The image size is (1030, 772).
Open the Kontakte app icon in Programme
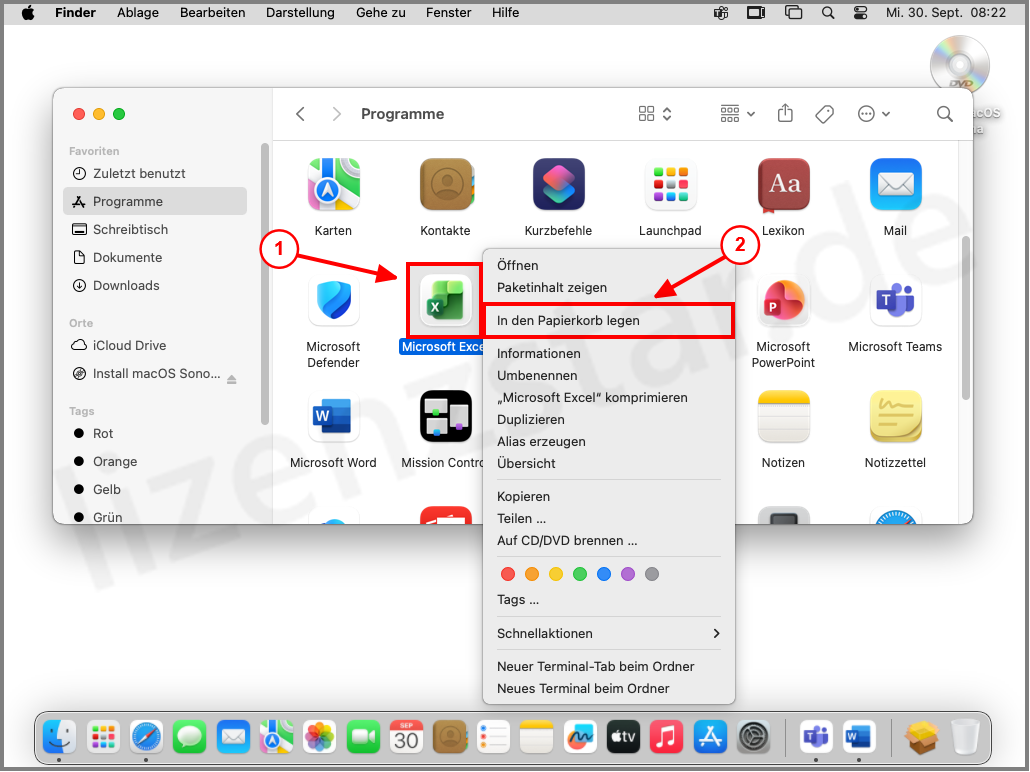(x=446, y=184)
